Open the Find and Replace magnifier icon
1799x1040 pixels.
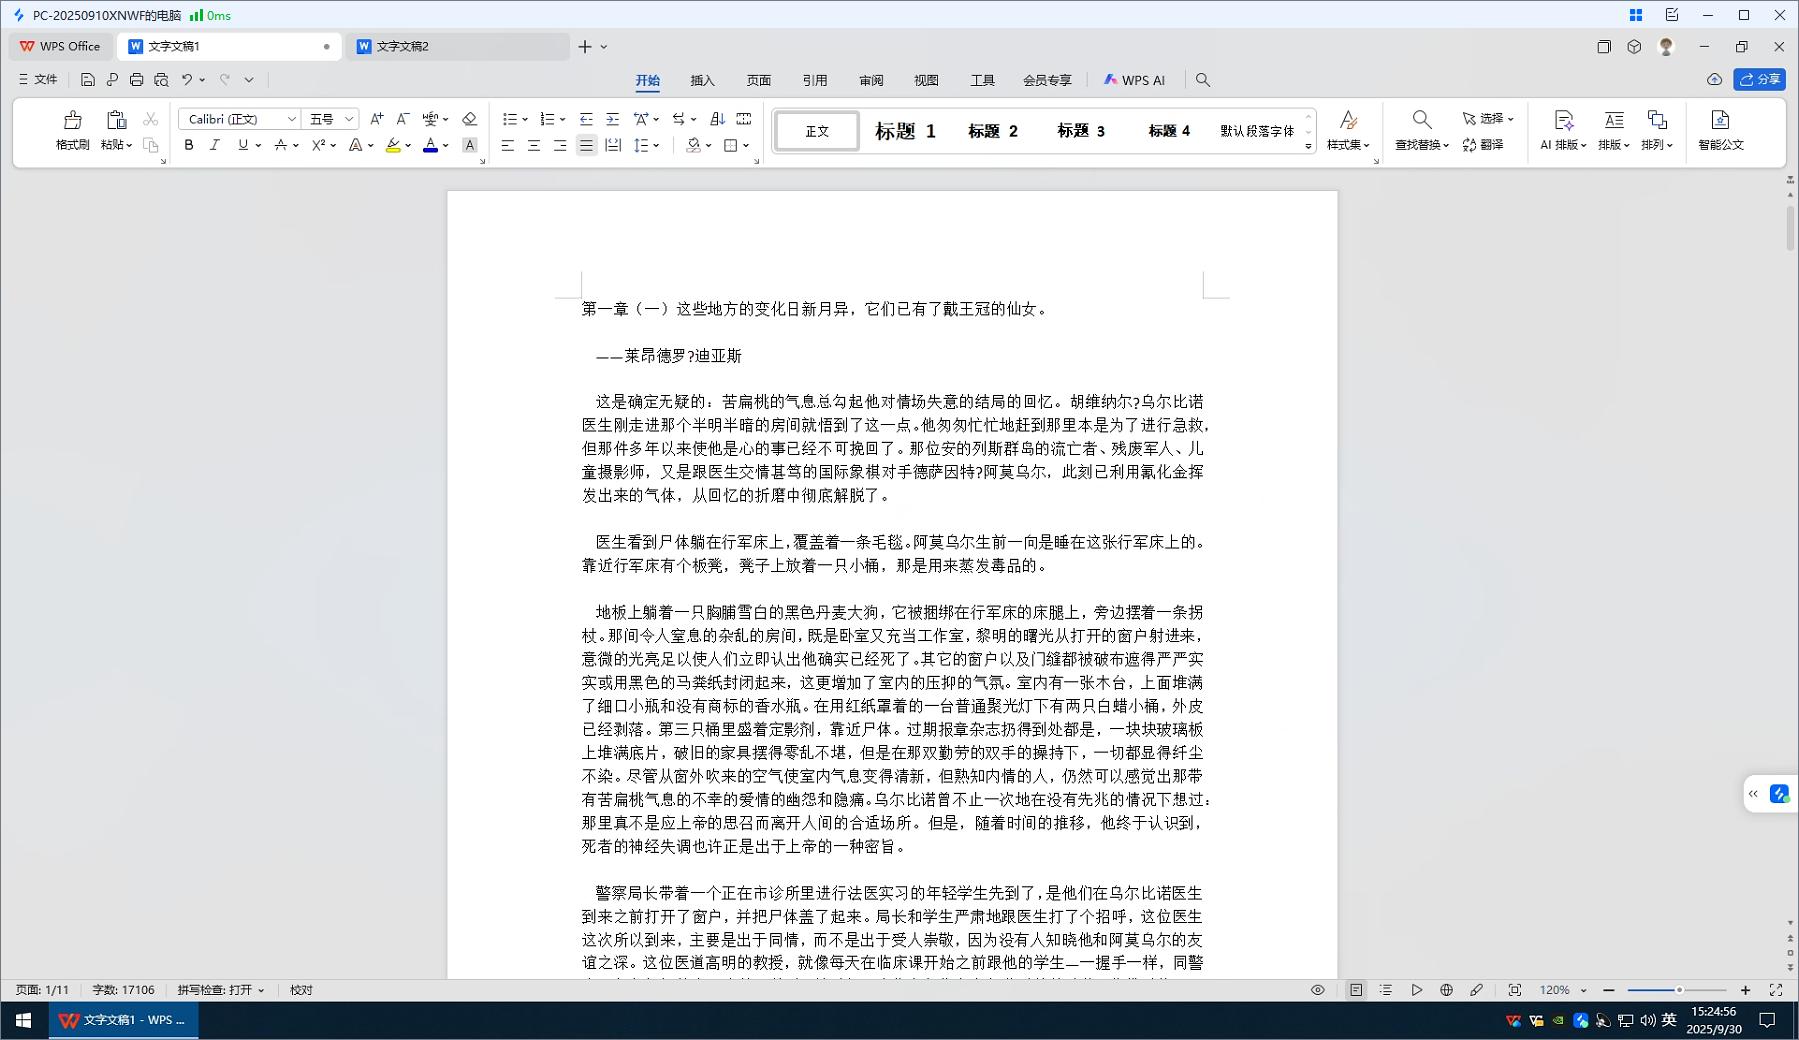[1421, 121]
